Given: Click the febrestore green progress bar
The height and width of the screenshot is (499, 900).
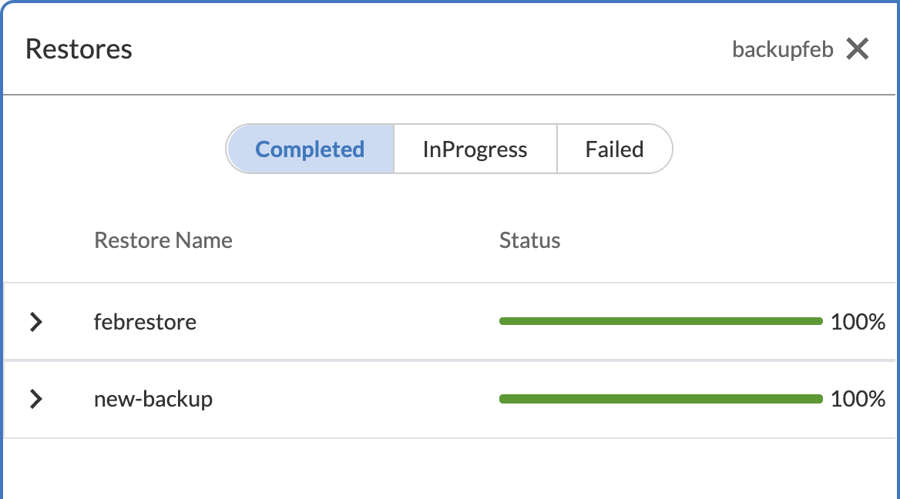Looking at the screenshot, I should [660, 321].
